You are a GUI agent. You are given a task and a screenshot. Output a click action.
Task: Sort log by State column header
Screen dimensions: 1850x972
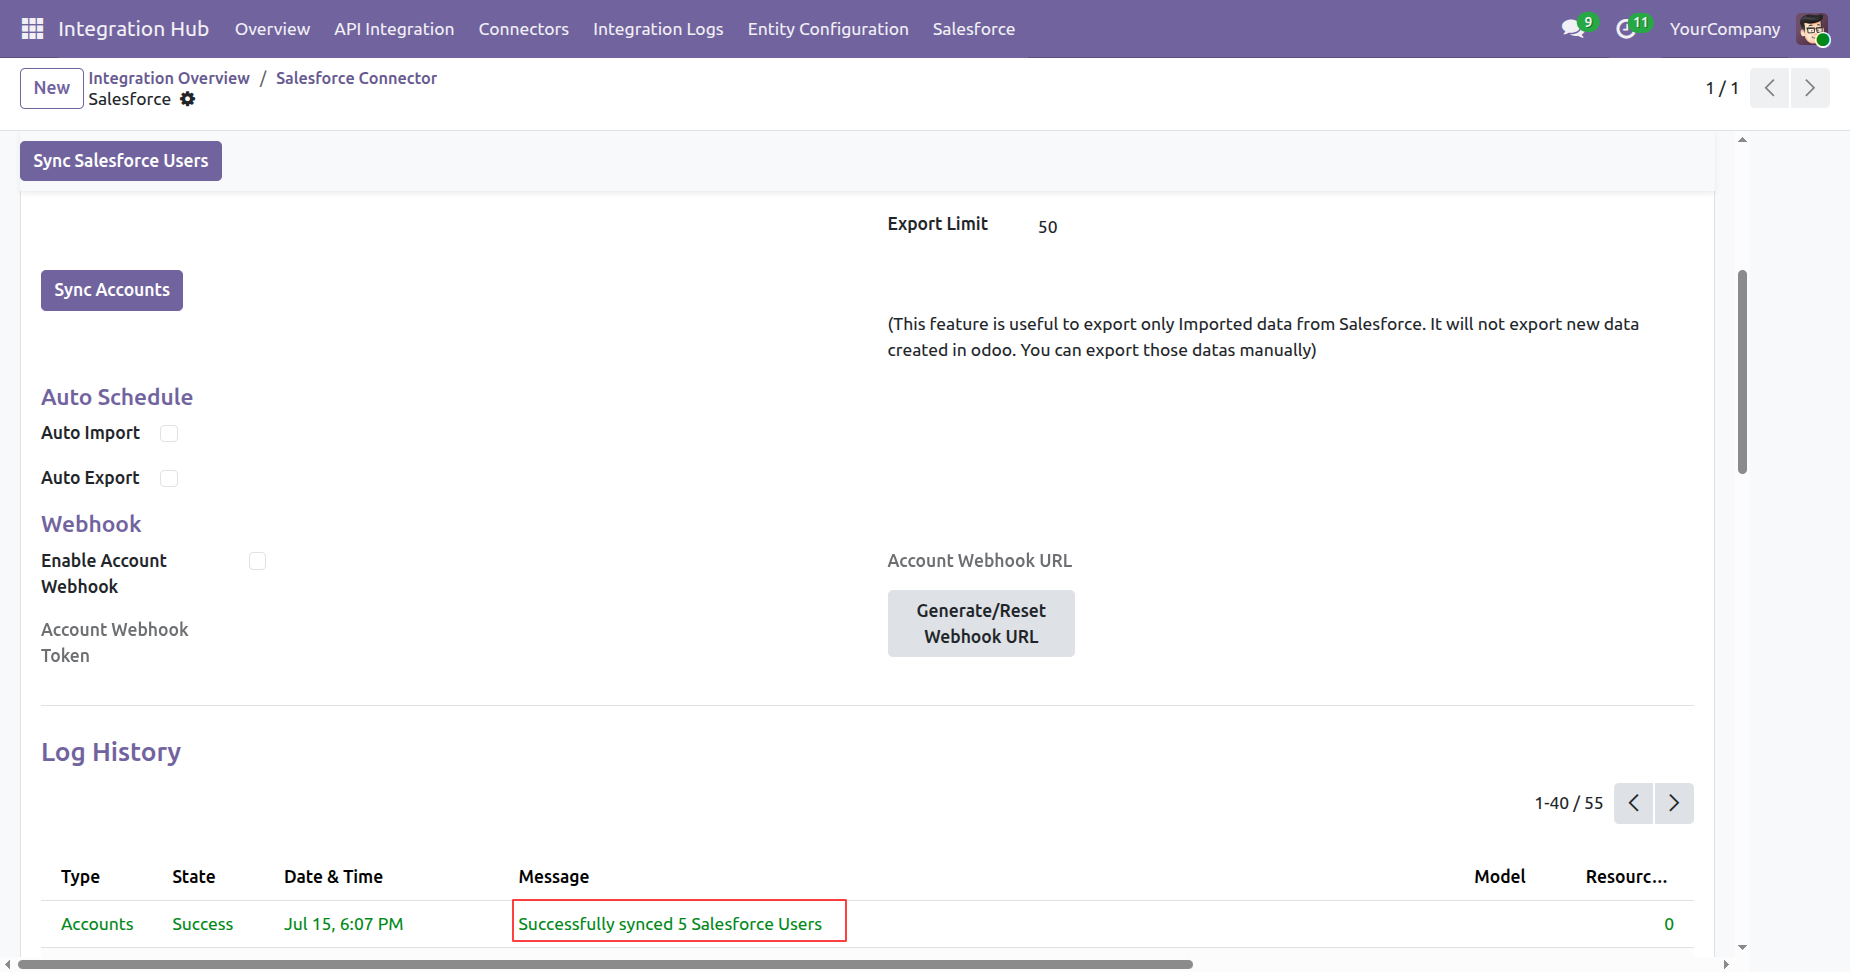[x=193, y=877]
